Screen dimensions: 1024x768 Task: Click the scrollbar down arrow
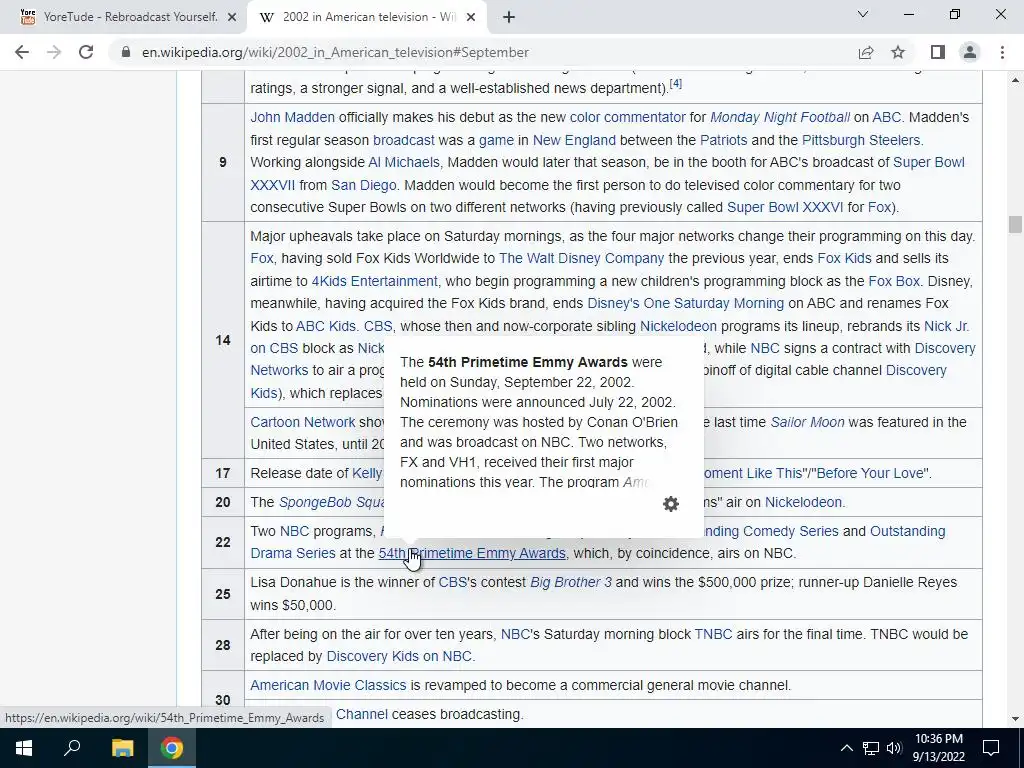click(x=1015, y=720)
